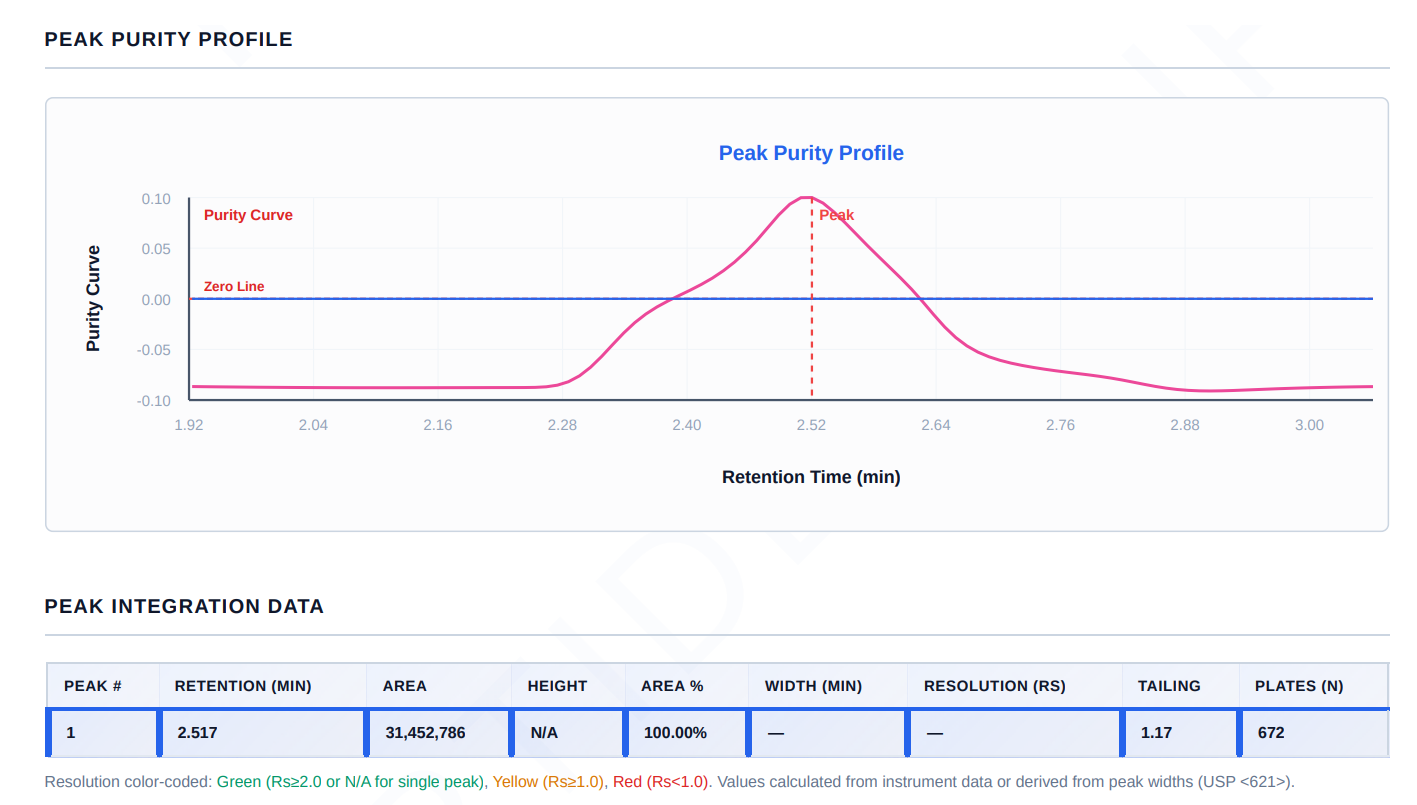Click the red Peak marker label

coord(837,215)
